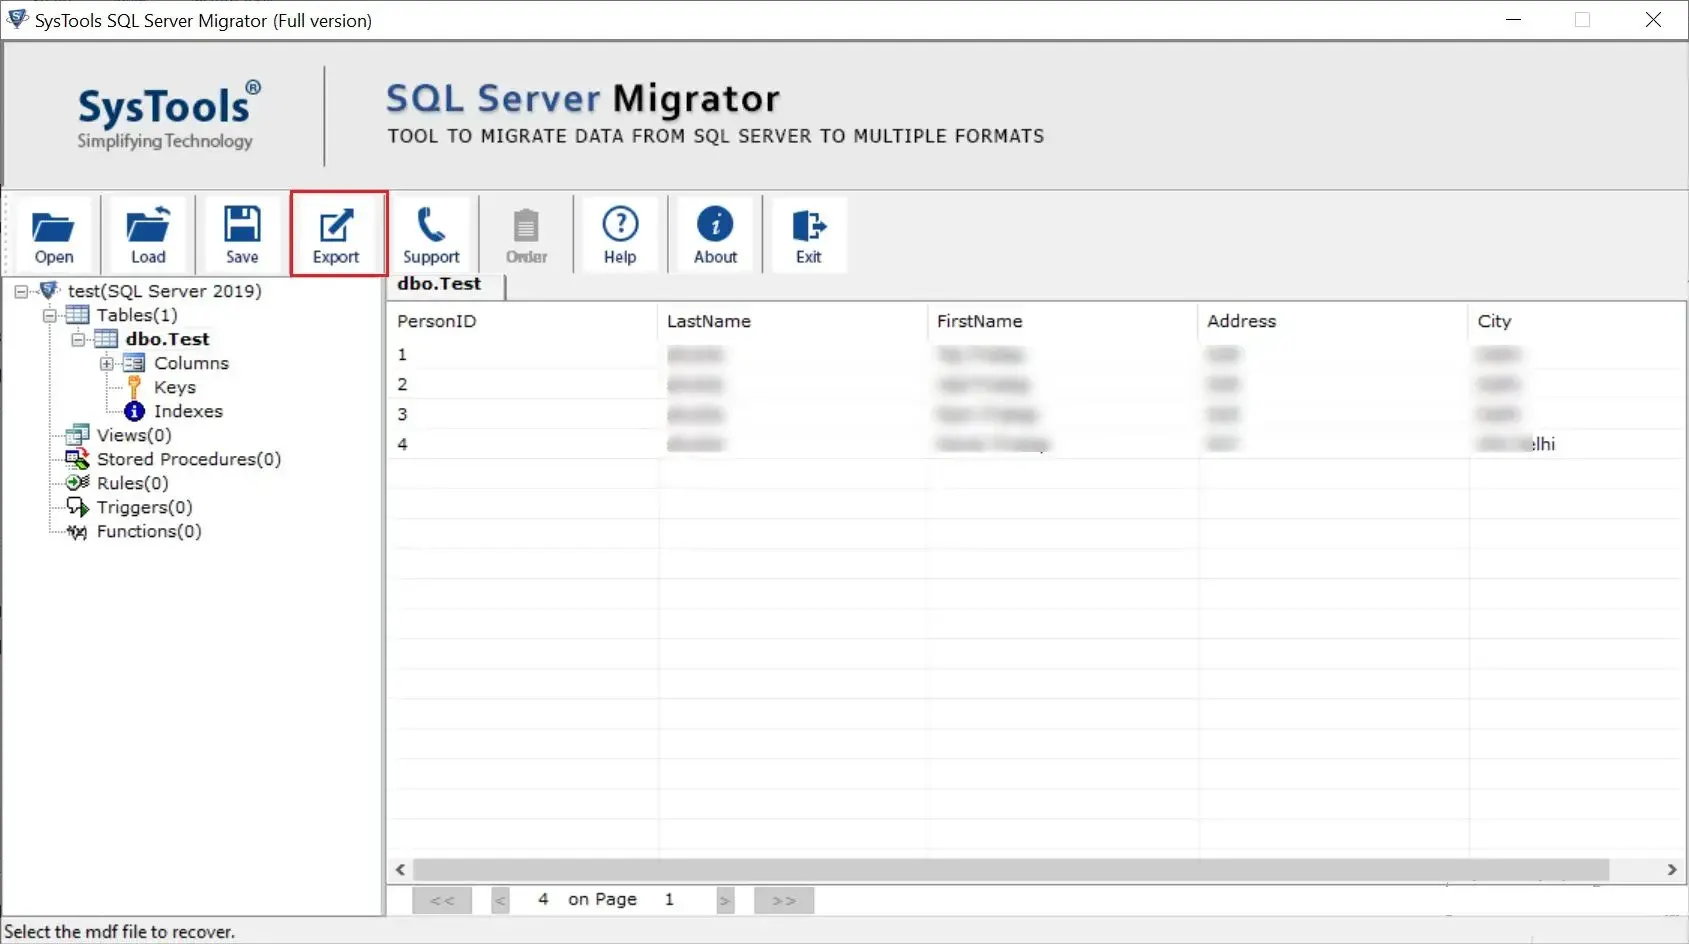
Task: Go to the next page arrow button
Action: 725,900
